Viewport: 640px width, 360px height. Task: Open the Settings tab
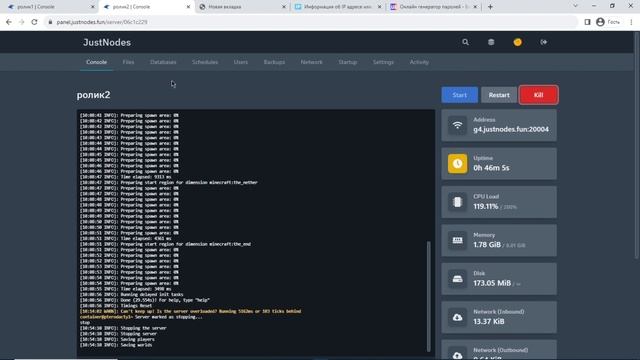pyautogui.click(x=383, y=62)
